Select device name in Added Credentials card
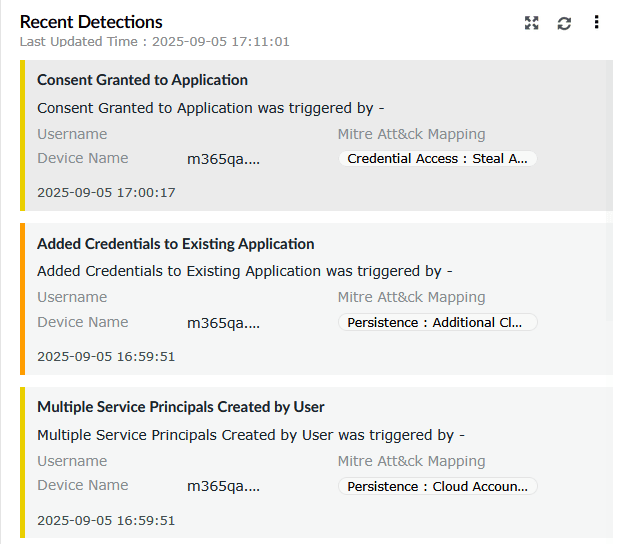The image size is (623, 544). point(223,322)
